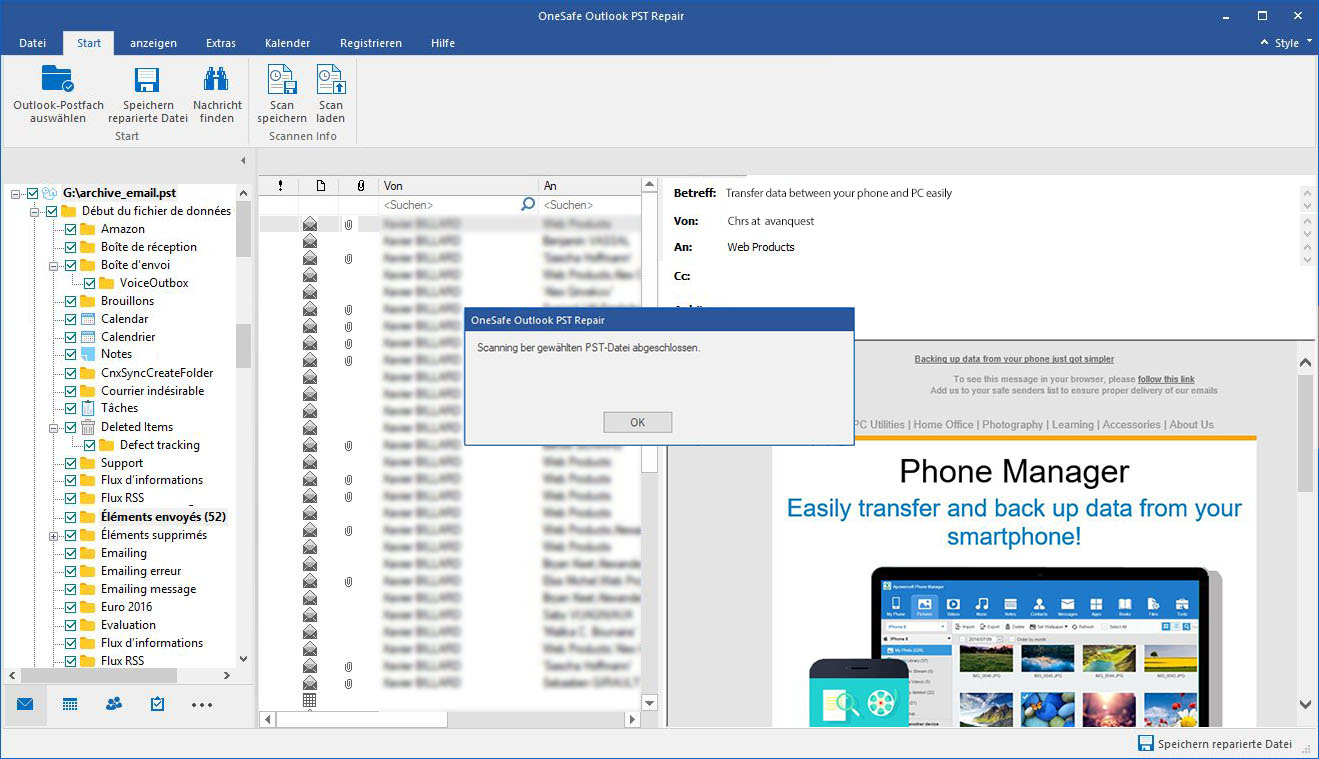The width and height of the screenshot is (1319, 759).
Task: Open the Registrieren tab
Action: pyautogui.click(x=371, y=43)
